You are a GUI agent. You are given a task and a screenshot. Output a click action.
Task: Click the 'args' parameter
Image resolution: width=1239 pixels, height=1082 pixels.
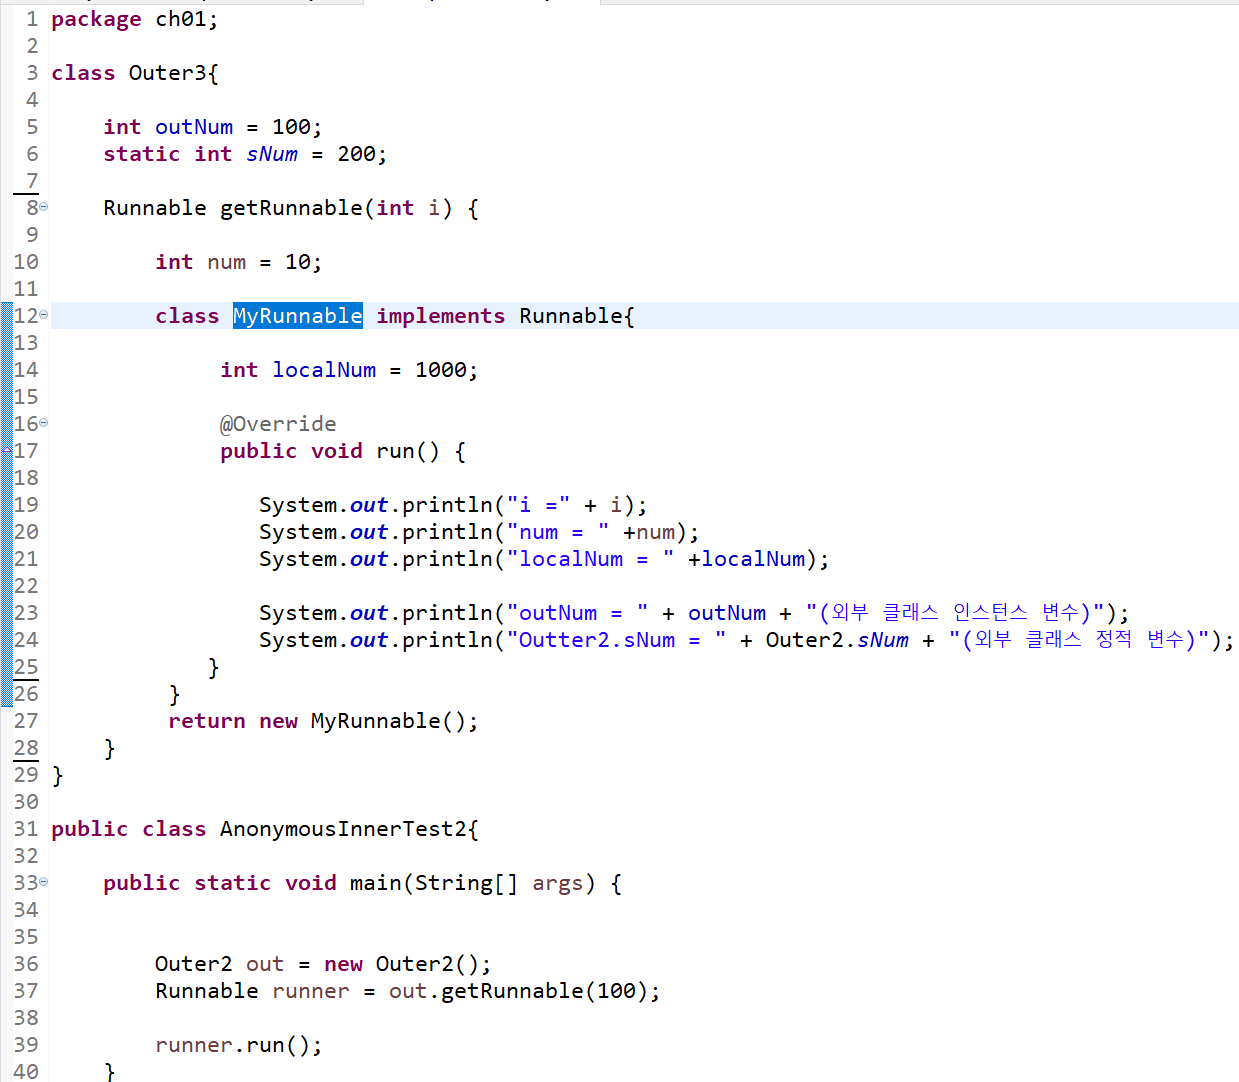[558, 884]
